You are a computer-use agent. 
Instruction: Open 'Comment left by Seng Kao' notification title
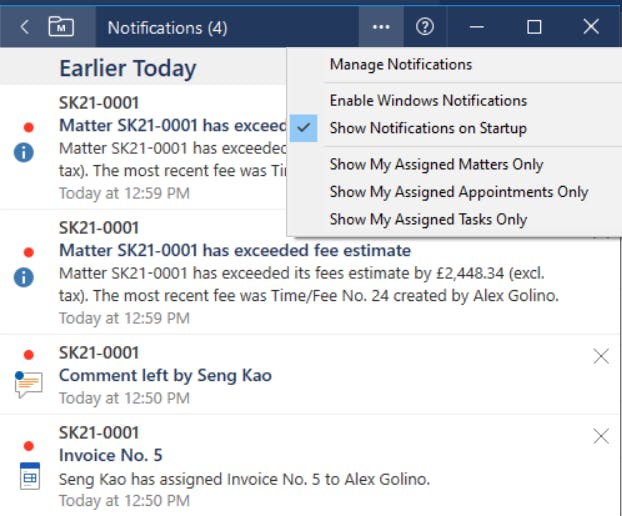165,376
